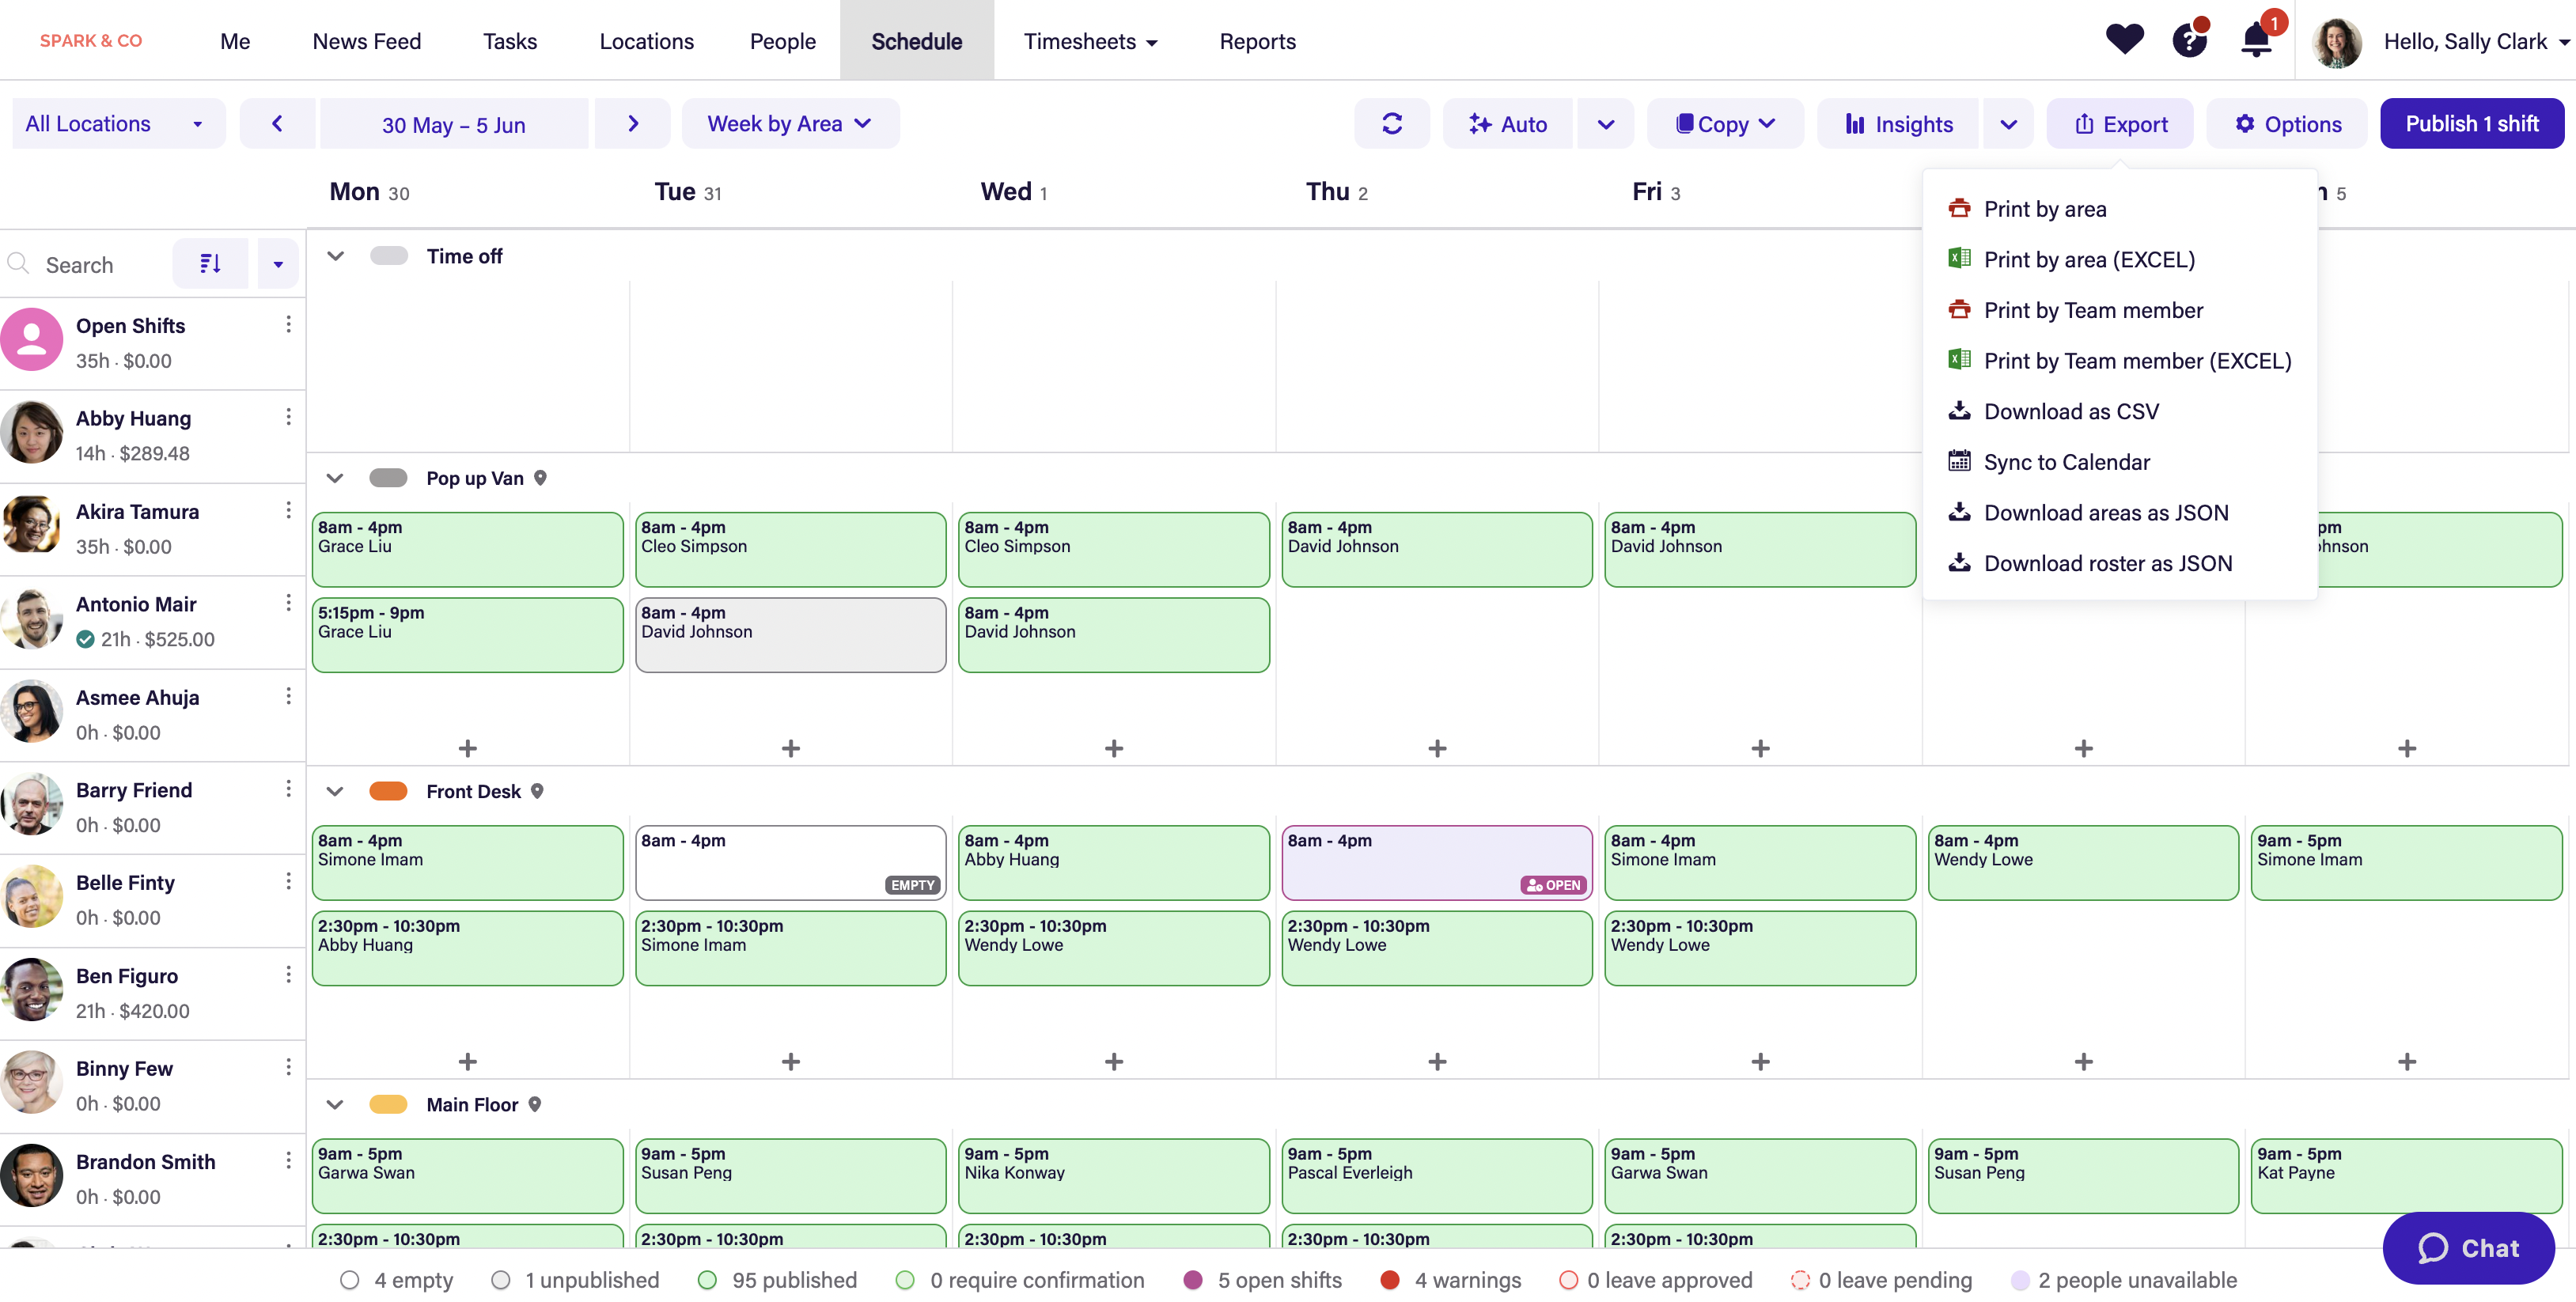
Task: Click the Auto schedule button
Action: [x=1507, y=123]
